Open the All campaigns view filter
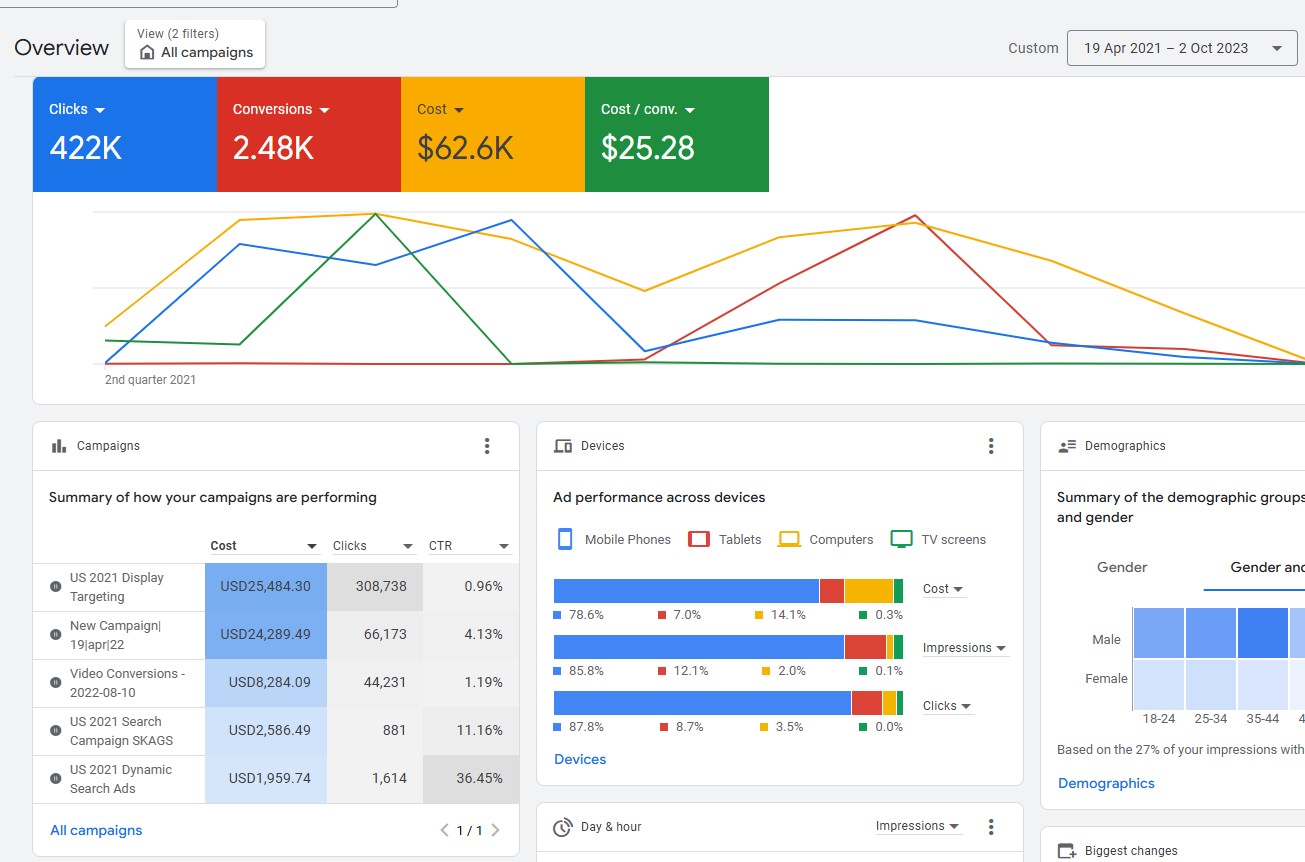Screen dimensions: 1305x862 click(196, 45)
